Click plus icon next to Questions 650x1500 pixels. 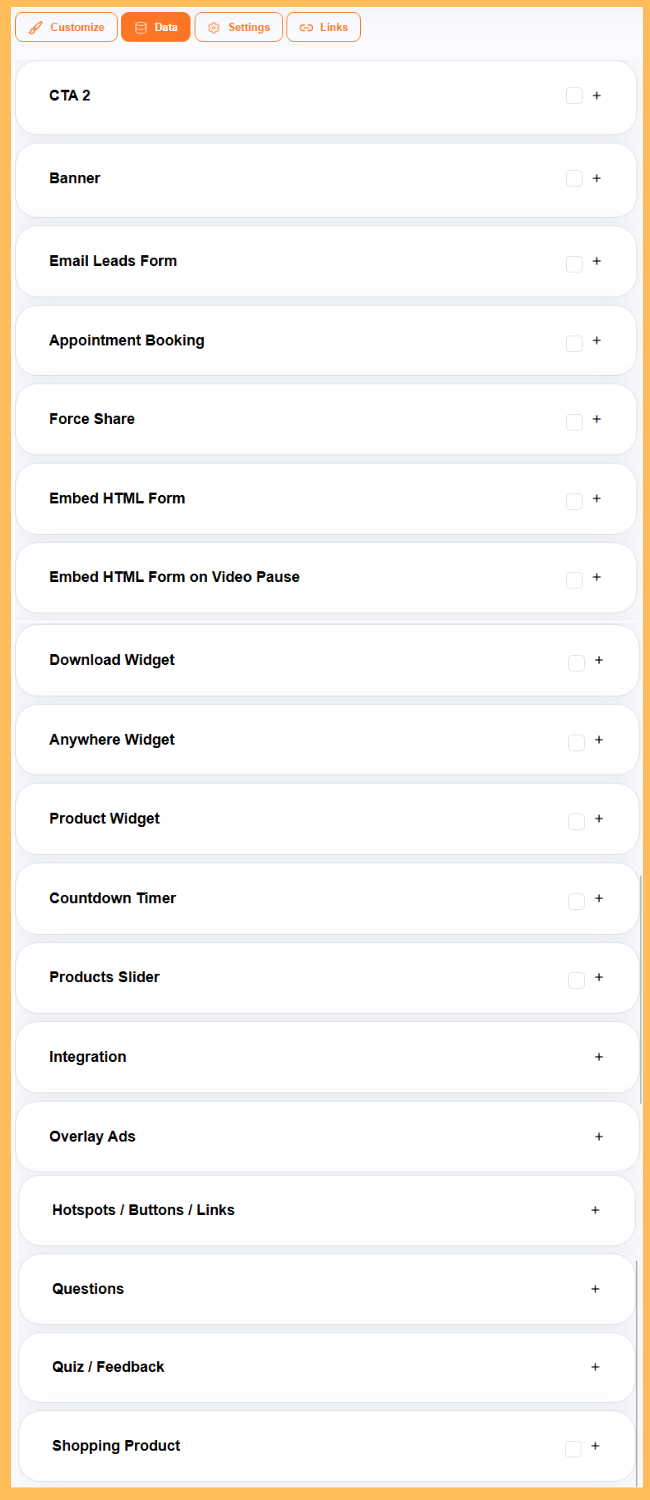click(x=596, y=1289)
